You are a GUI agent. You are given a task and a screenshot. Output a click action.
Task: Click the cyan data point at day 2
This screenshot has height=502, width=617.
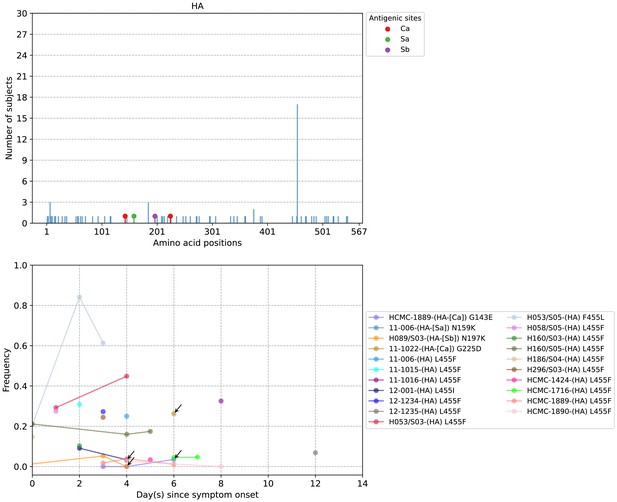click(x=79, y=404)
